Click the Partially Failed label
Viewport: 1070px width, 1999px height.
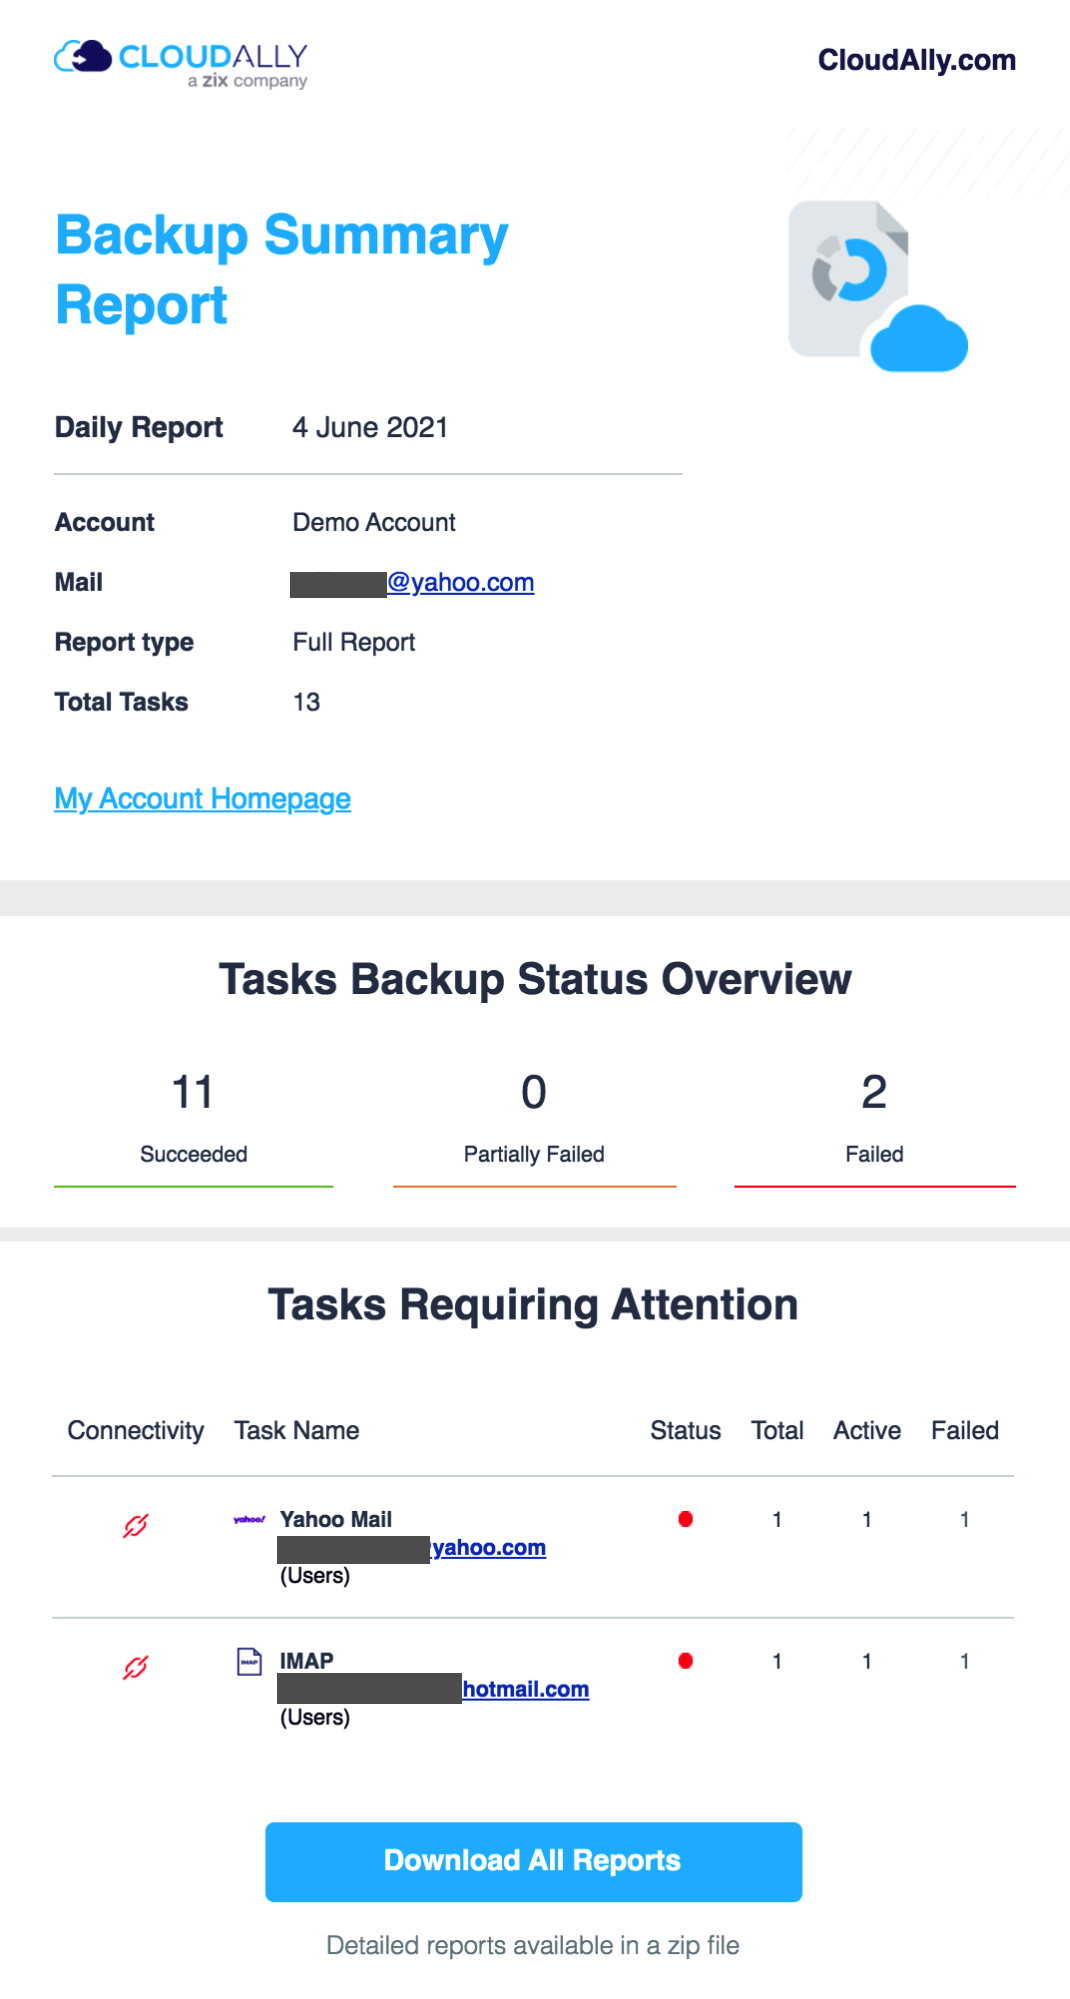pos(534,1154)
